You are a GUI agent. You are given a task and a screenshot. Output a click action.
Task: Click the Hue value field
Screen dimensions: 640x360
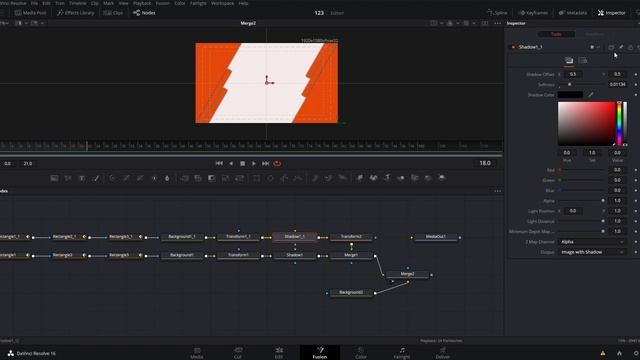click(567, 153)
